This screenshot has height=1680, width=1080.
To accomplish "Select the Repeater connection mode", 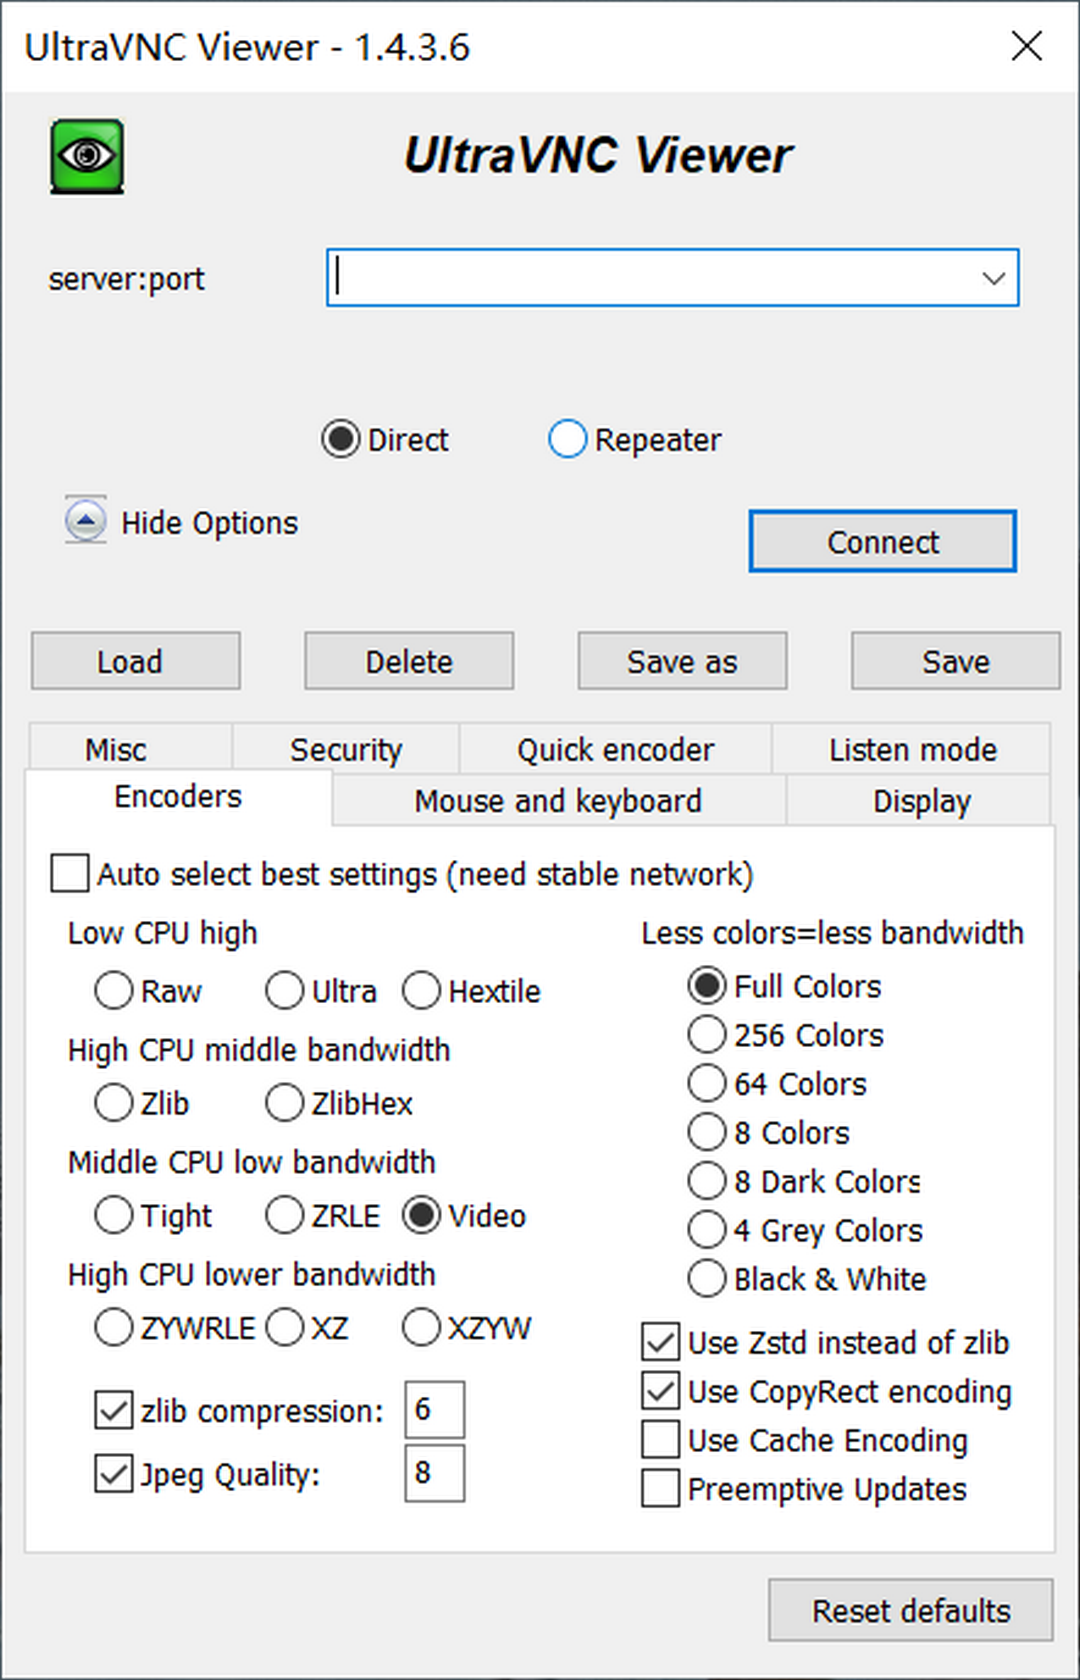I will [x=567, y=439].
